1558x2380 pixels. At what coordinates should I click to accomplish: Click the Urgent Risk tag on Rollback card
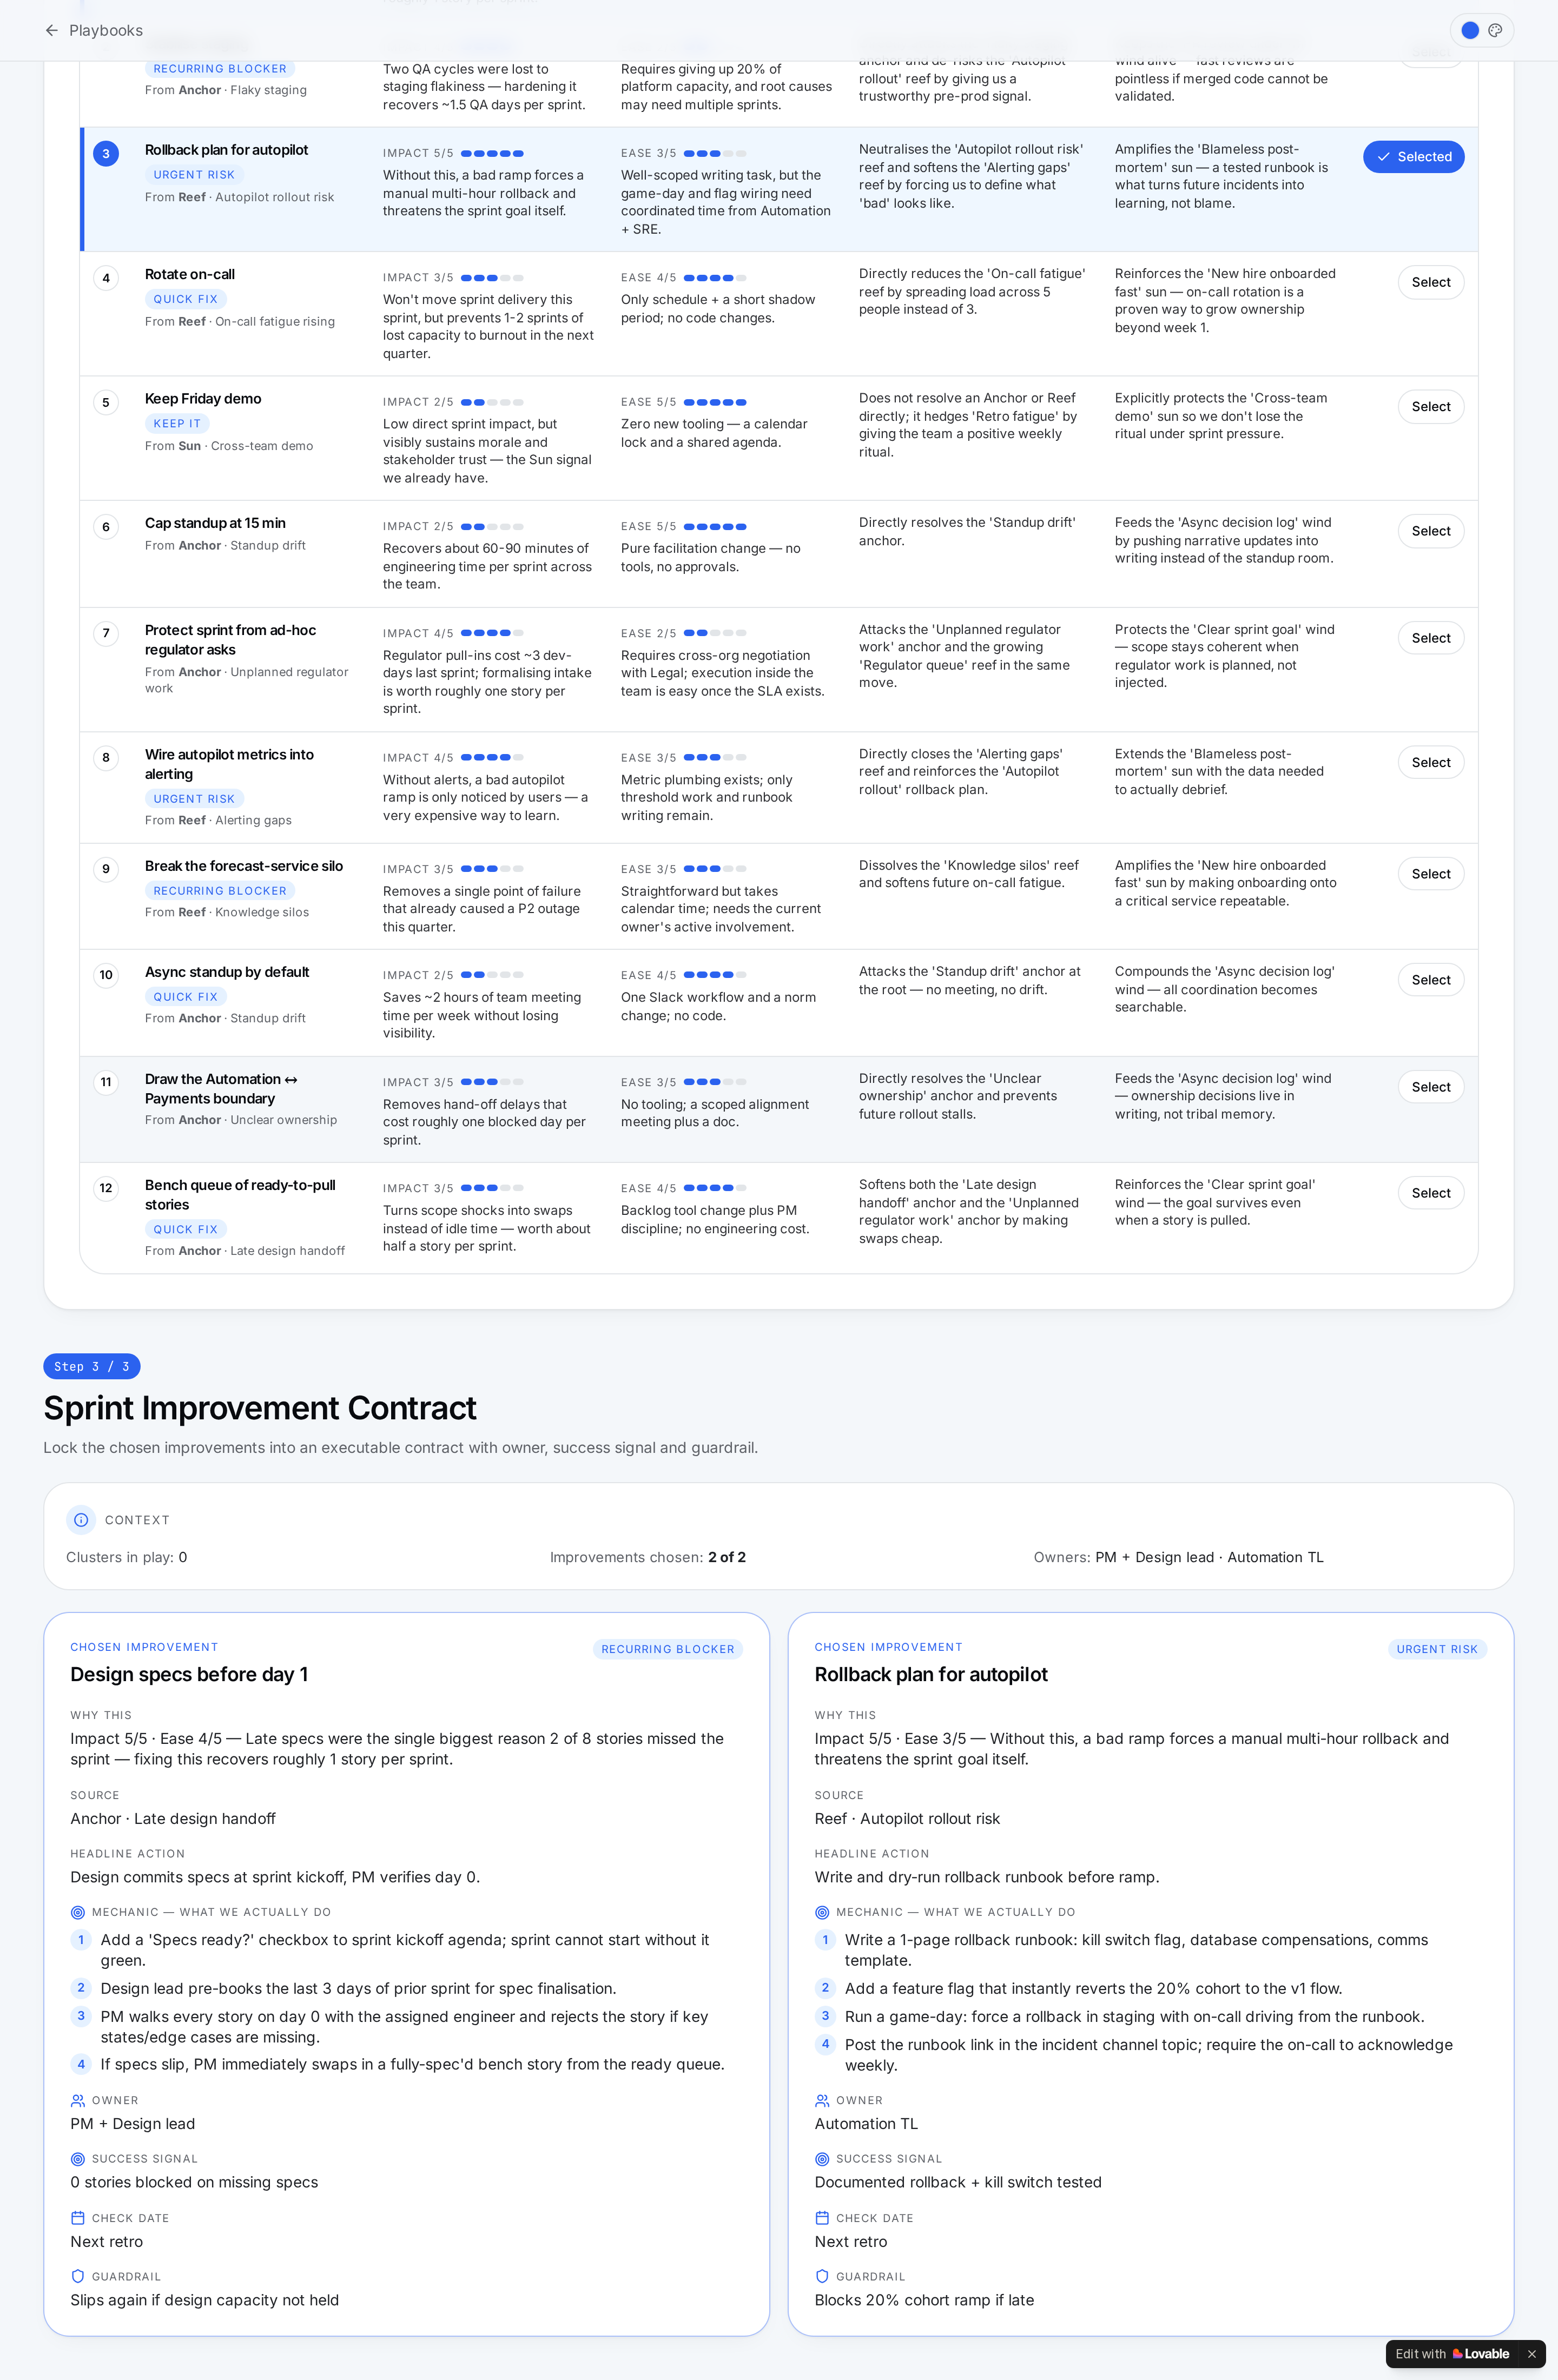[x=1436, y=1649]
